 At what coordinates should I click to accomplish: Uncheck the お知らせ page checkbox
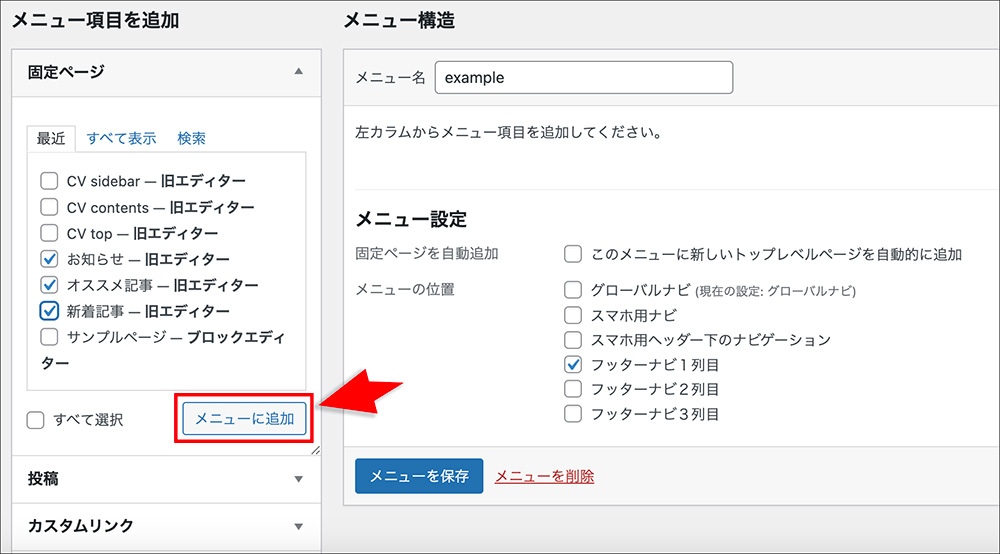pos(49,259)
